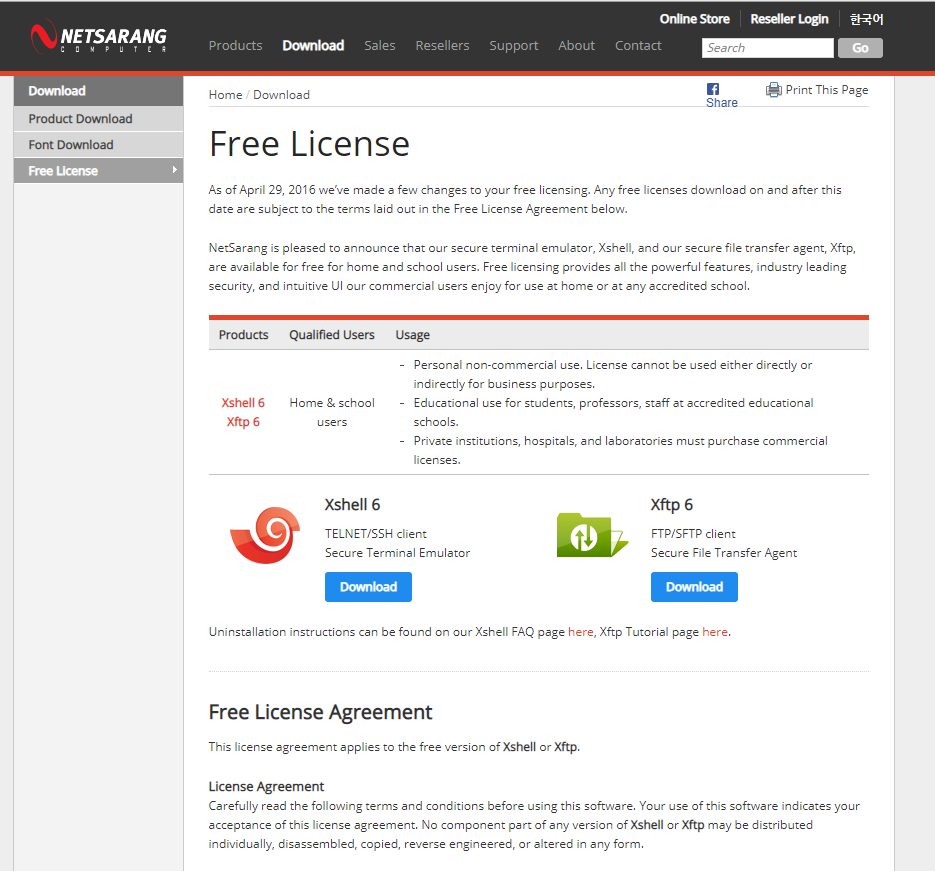Open the Contact page
This screenshot has width=935, height=871.
click(638, 45)
